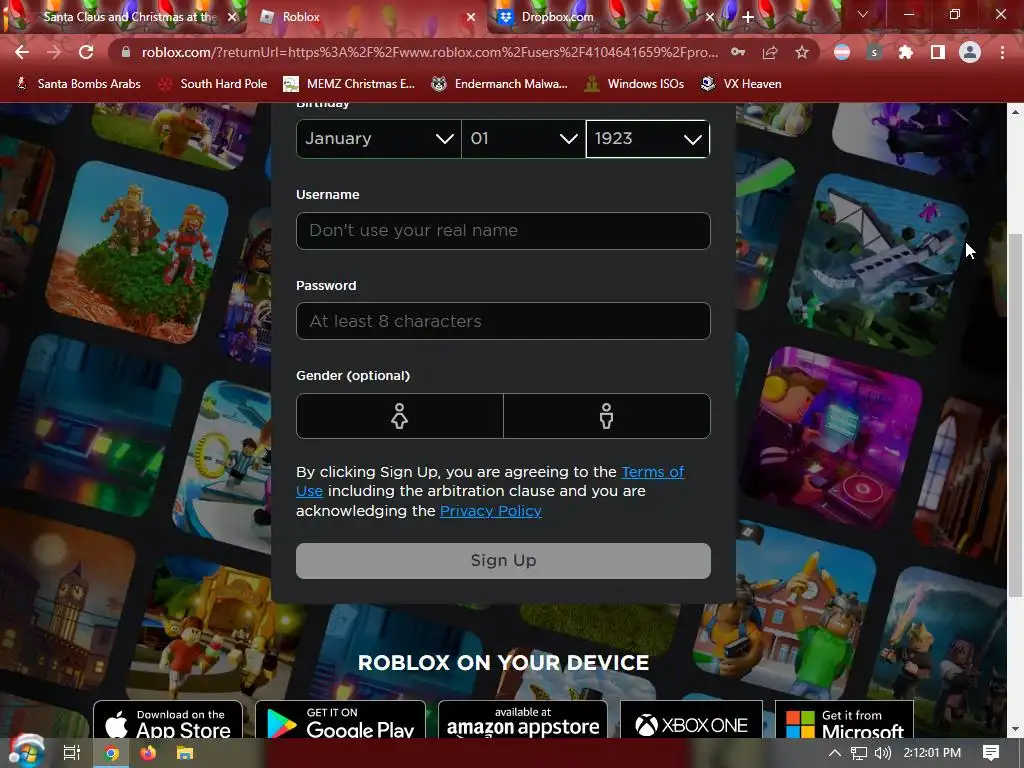Open the Privacy Policy link
Screen dimensions: 1024x768
point(490,511)
